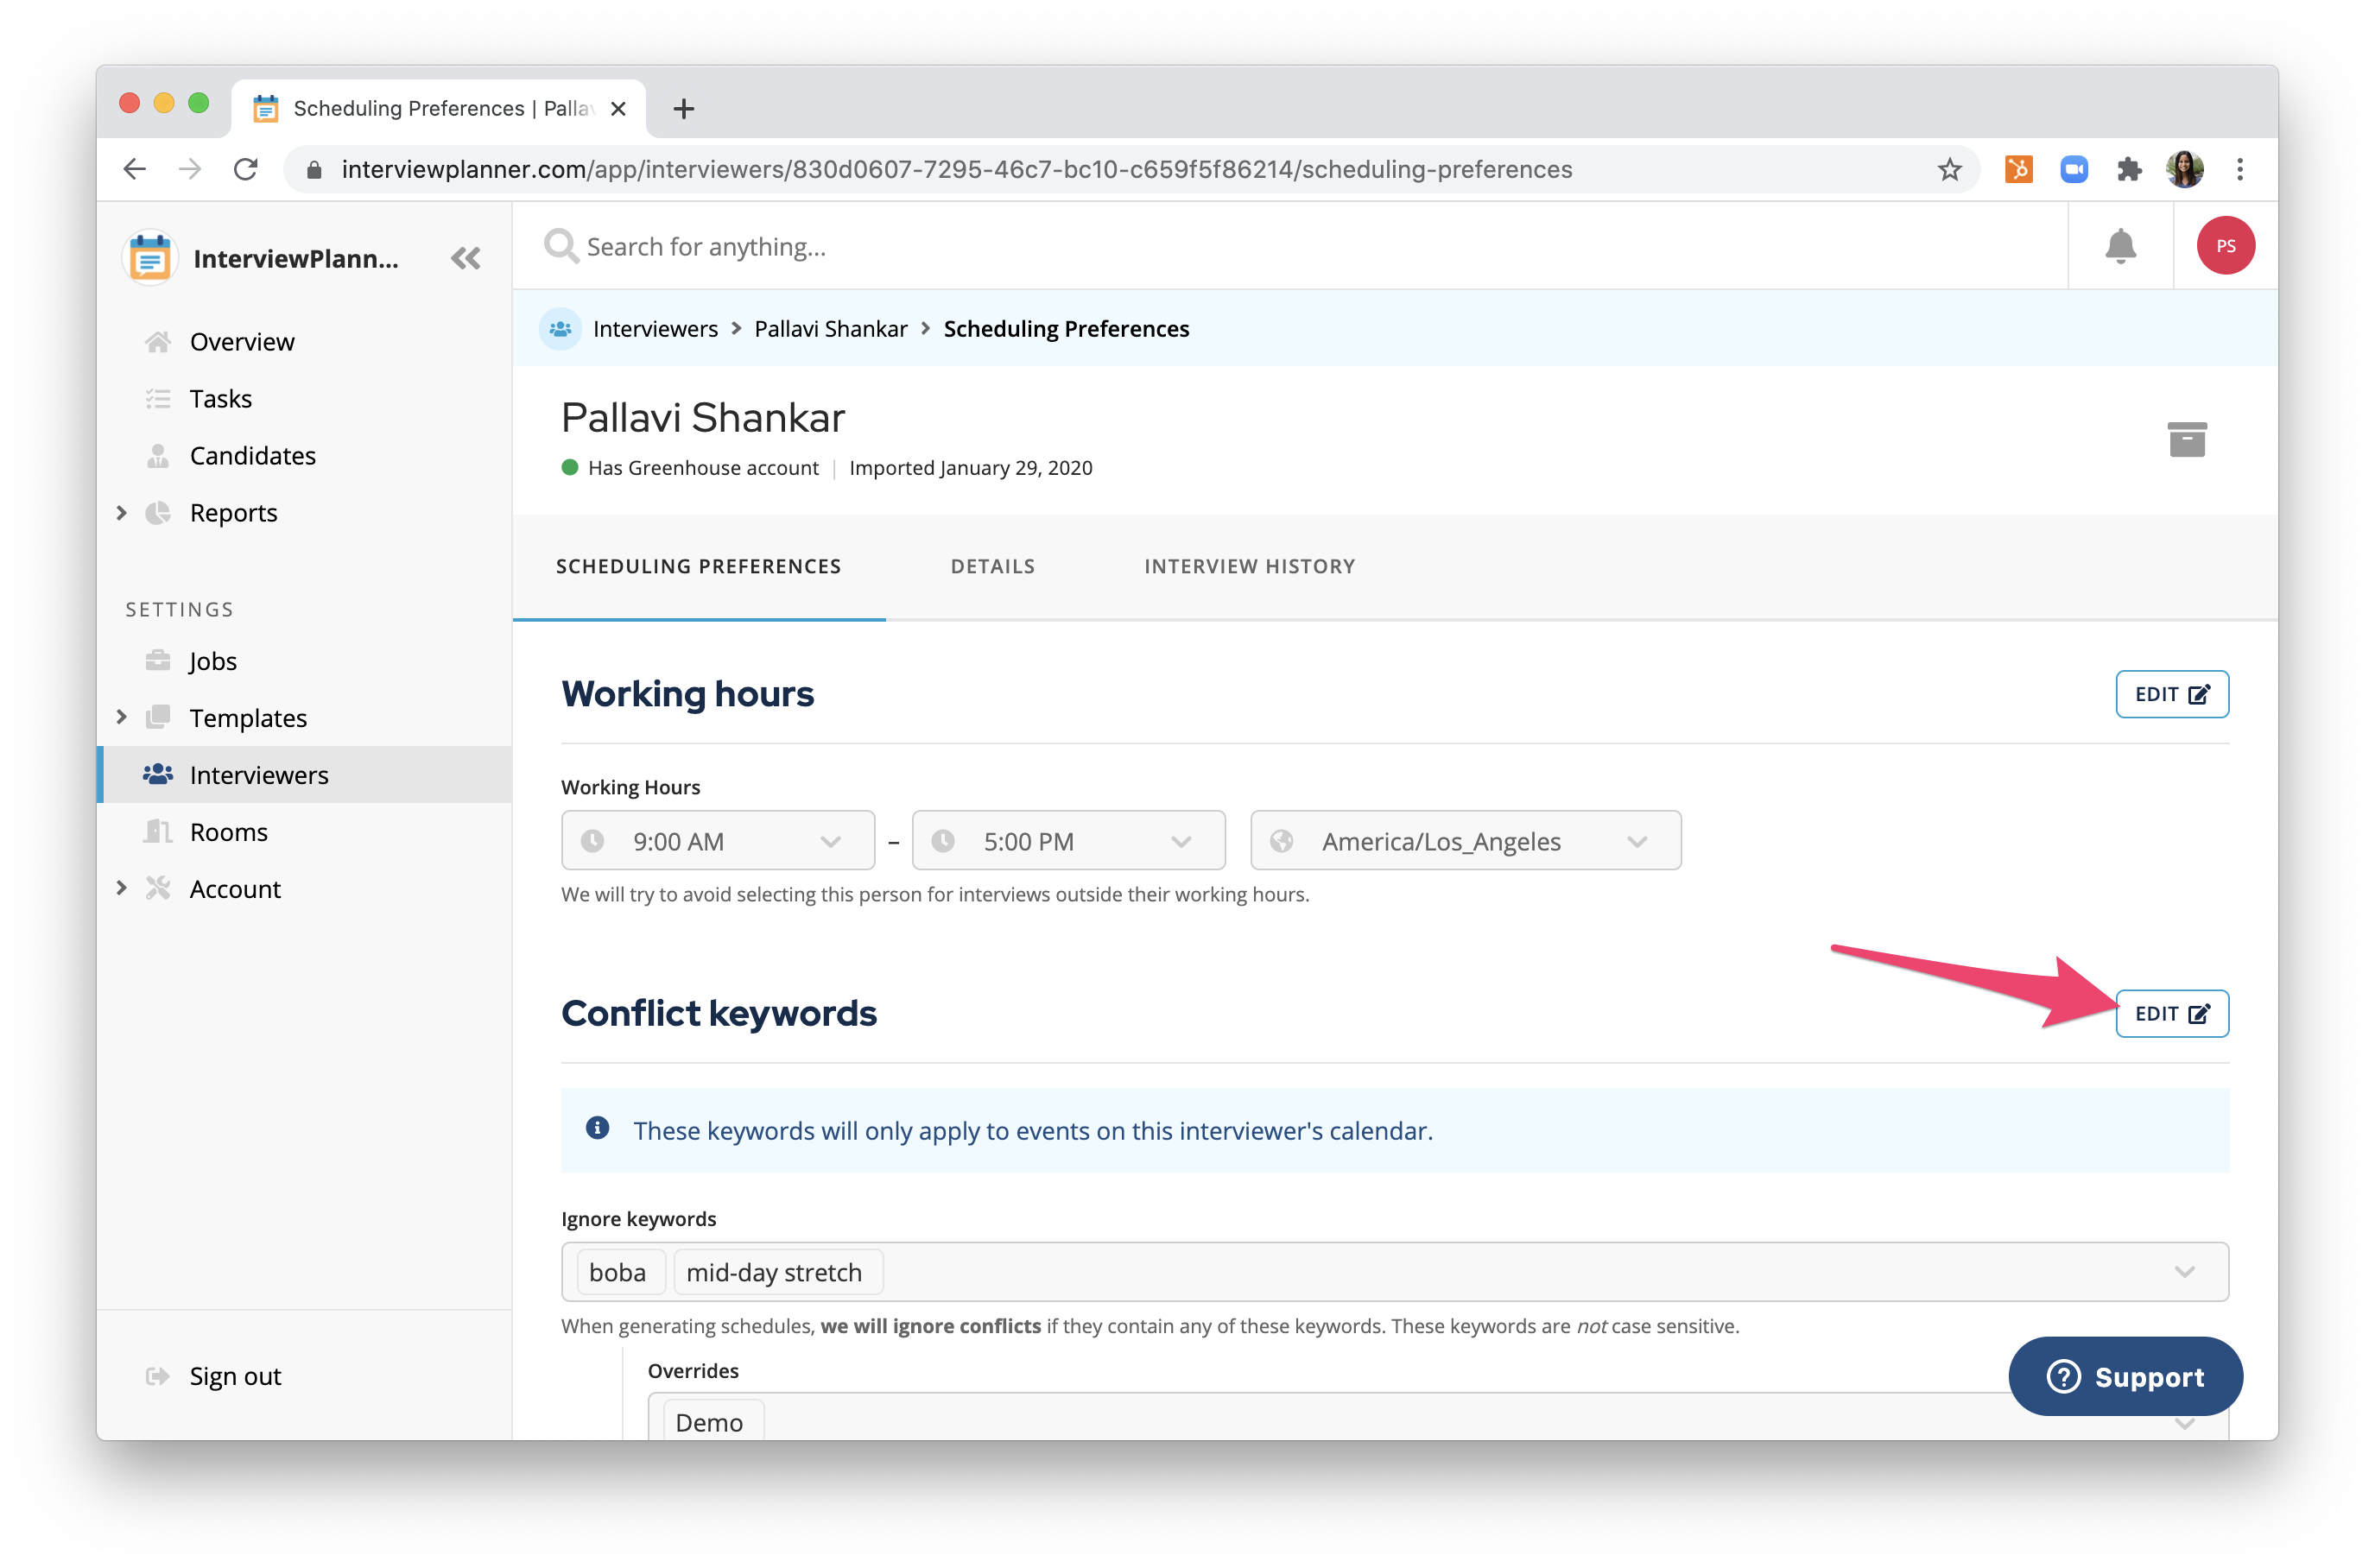Switch to the Details tab
2375x1568 pixels.
pos(992,566)
